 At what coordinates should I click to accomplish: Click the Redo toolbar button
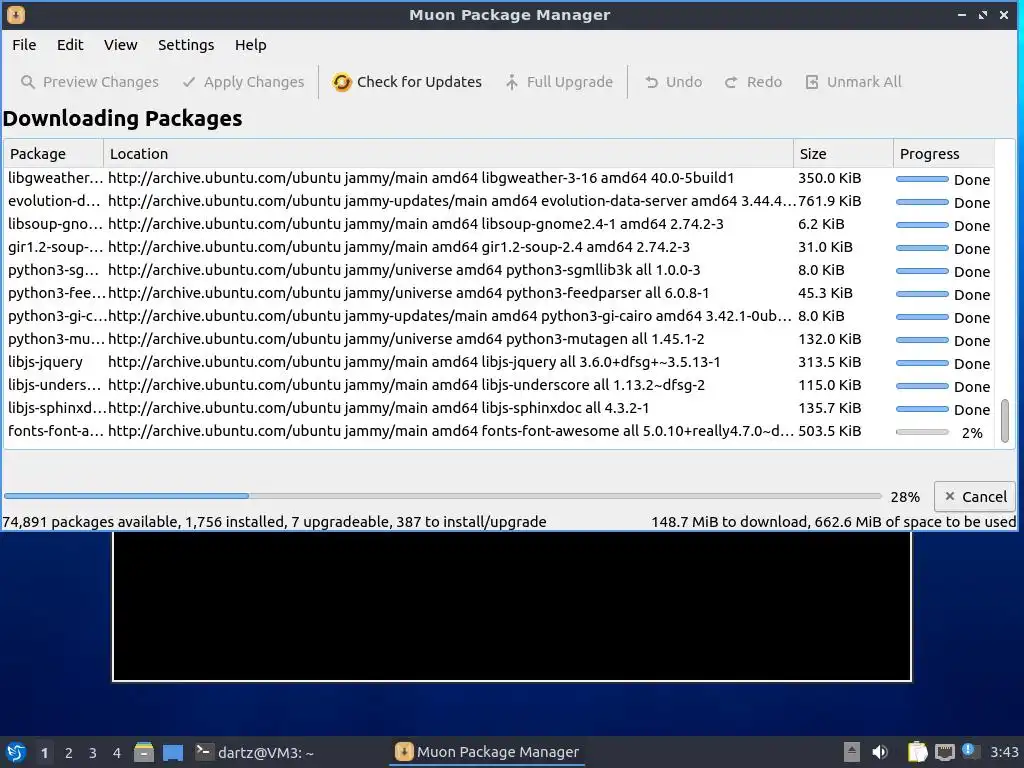click(x=754, y=82)
